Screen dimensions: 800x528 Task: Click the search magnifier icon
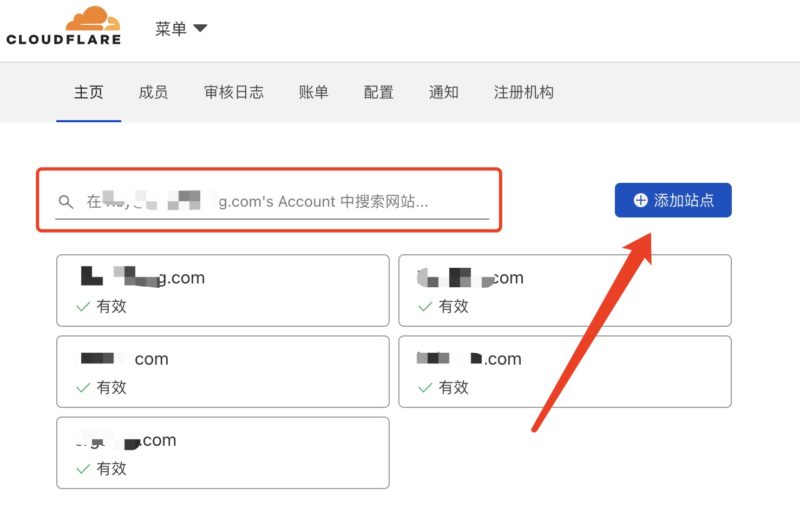pos(65,202)
